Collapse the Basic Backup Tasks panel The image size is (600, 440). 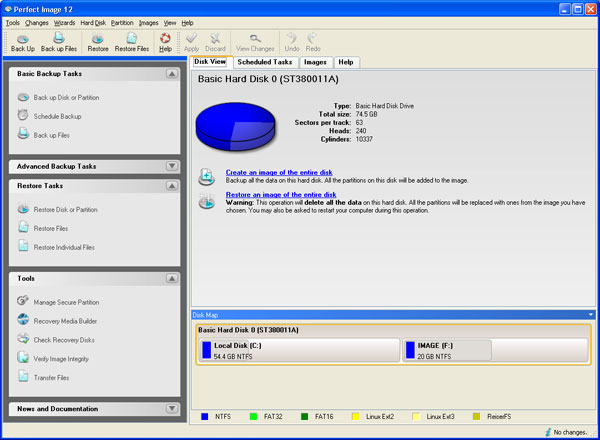[171, 74]
